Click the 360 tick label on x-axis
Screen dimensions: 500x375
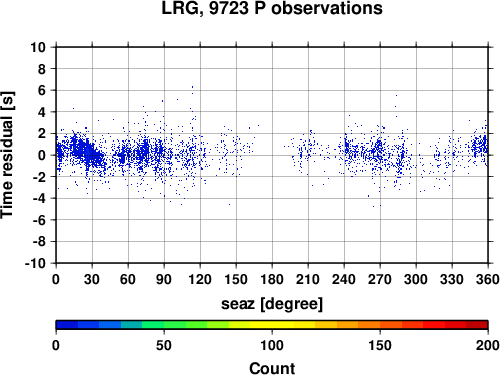pos(488,279)
